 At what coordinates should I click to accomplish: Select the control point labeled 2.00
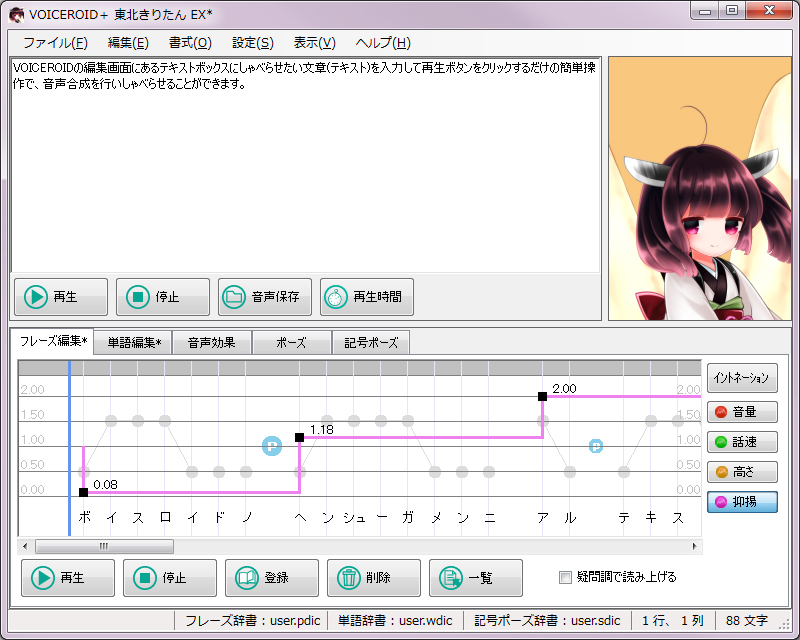tap(542, 397)
